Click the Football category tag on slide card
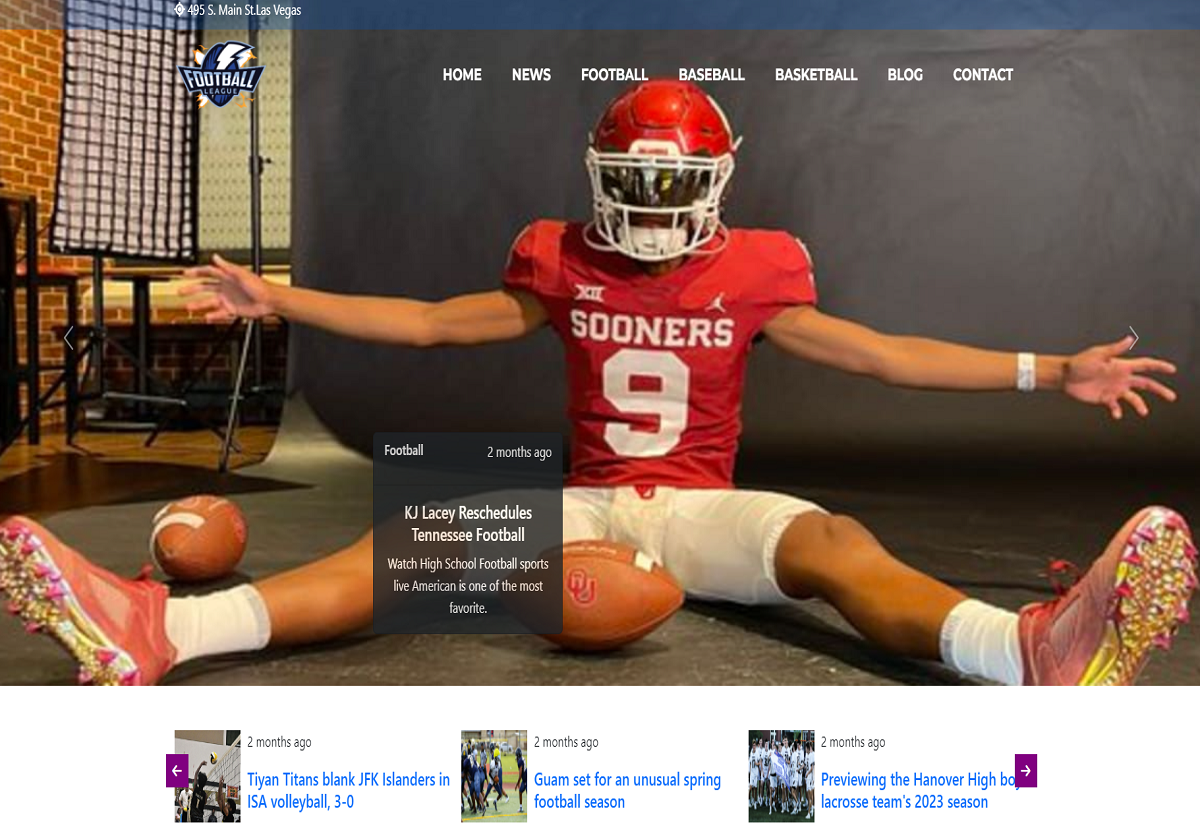The width and height of the screenshot is (1200, 840). (404, 451)
